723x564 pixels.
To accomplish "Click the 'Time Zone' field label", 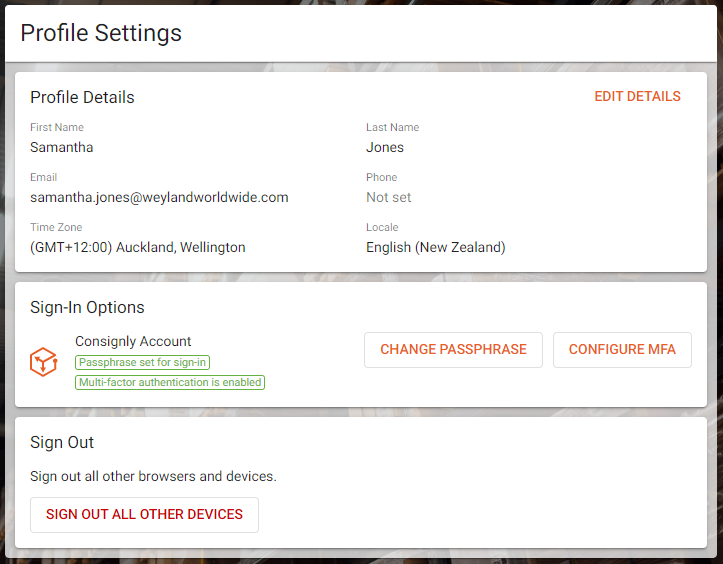I will (x=56, y=227).
